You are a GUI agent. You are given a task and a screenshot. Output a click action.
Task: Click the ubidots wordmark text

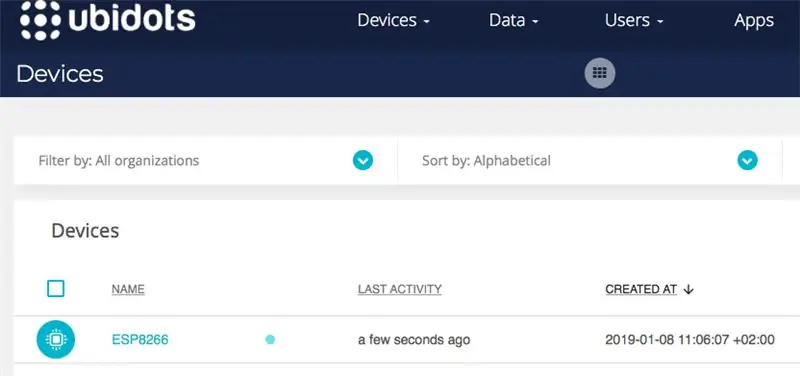[132, 19]
